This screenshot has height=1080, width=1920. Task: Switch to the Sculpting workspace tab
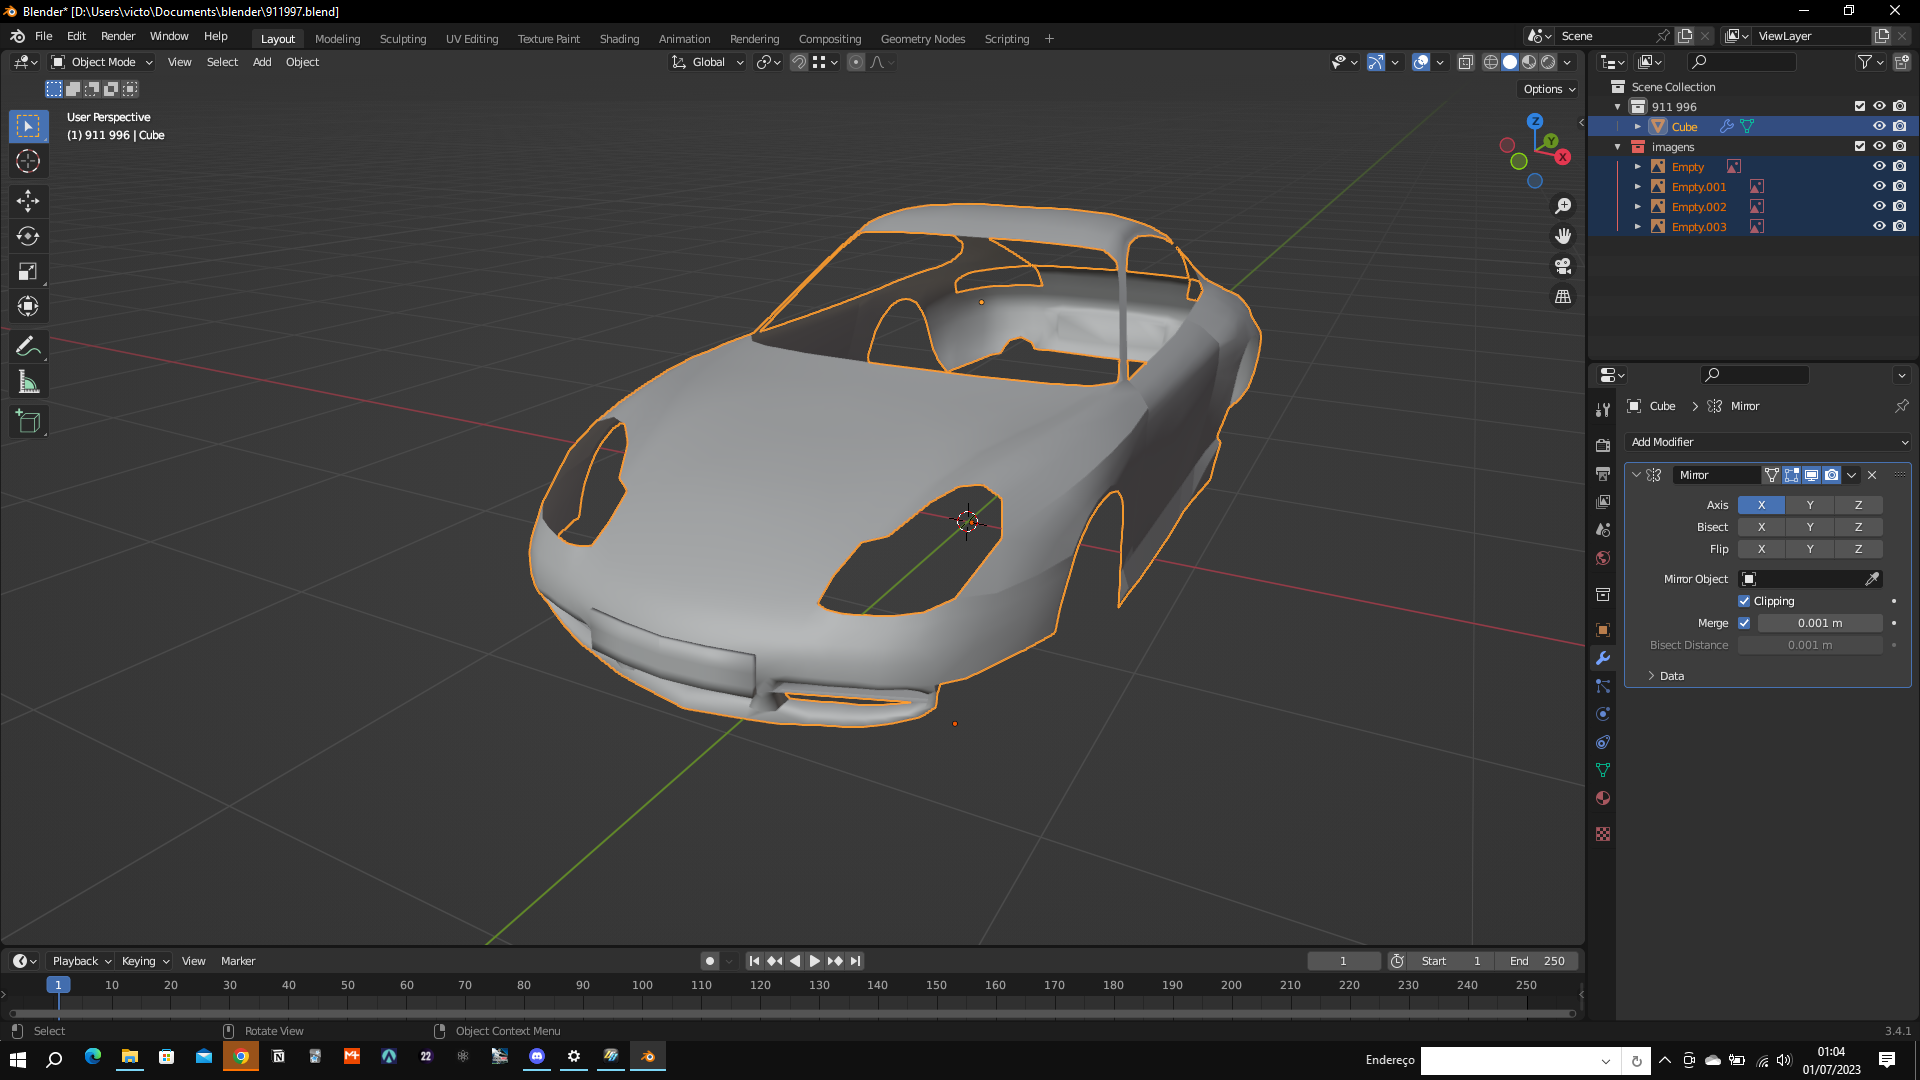pos(402,39)
